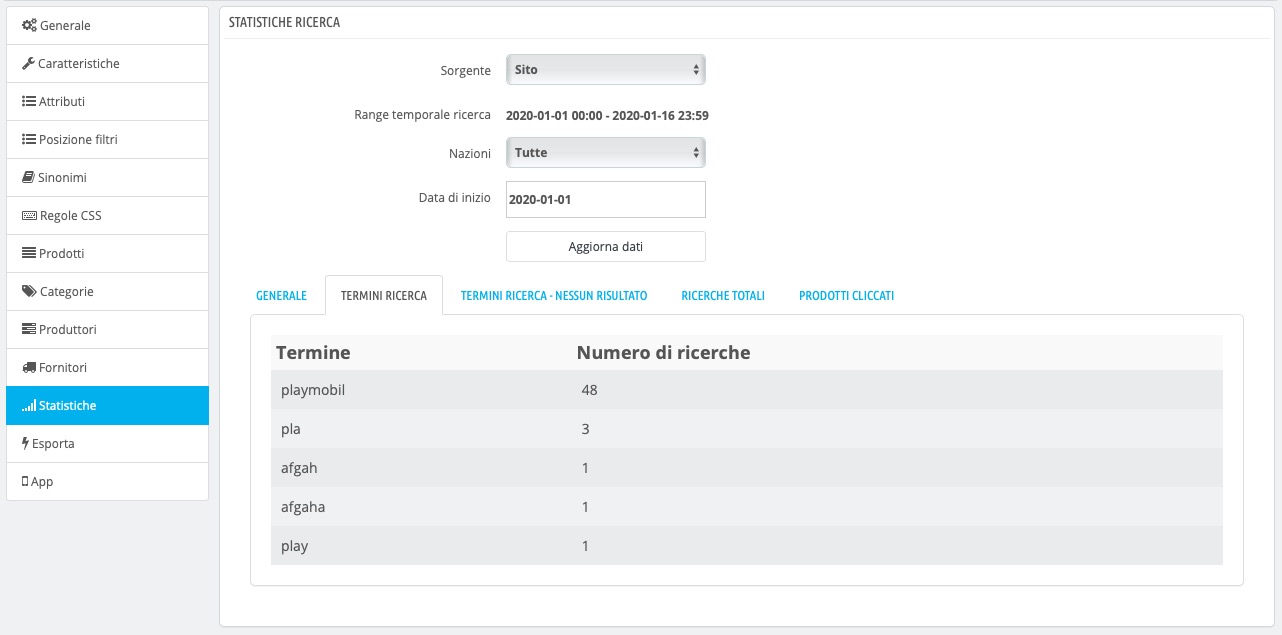1282x635 pixels.
Task: Click the list icon beside Attributi
Action: pyautogui.click(x=29, y=102)
